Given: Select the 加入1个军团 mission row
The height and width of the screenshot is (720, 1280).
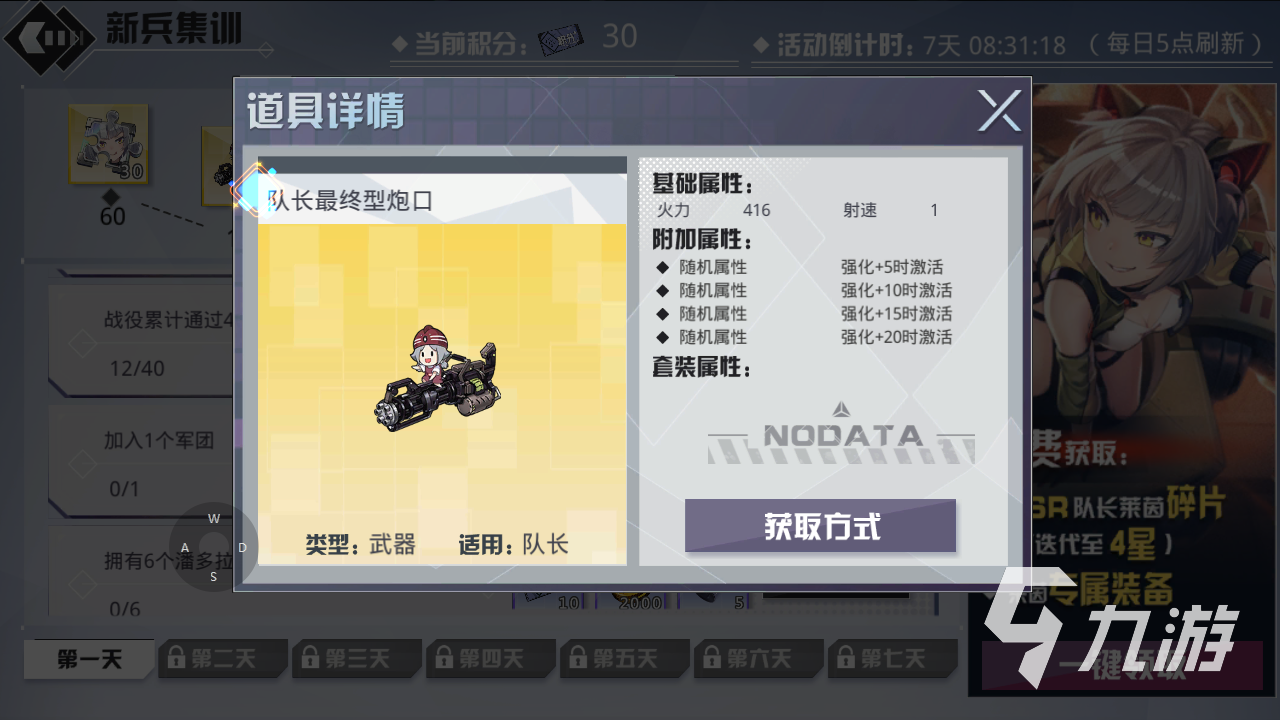Looking at the screenshot, I should point(141,462).
